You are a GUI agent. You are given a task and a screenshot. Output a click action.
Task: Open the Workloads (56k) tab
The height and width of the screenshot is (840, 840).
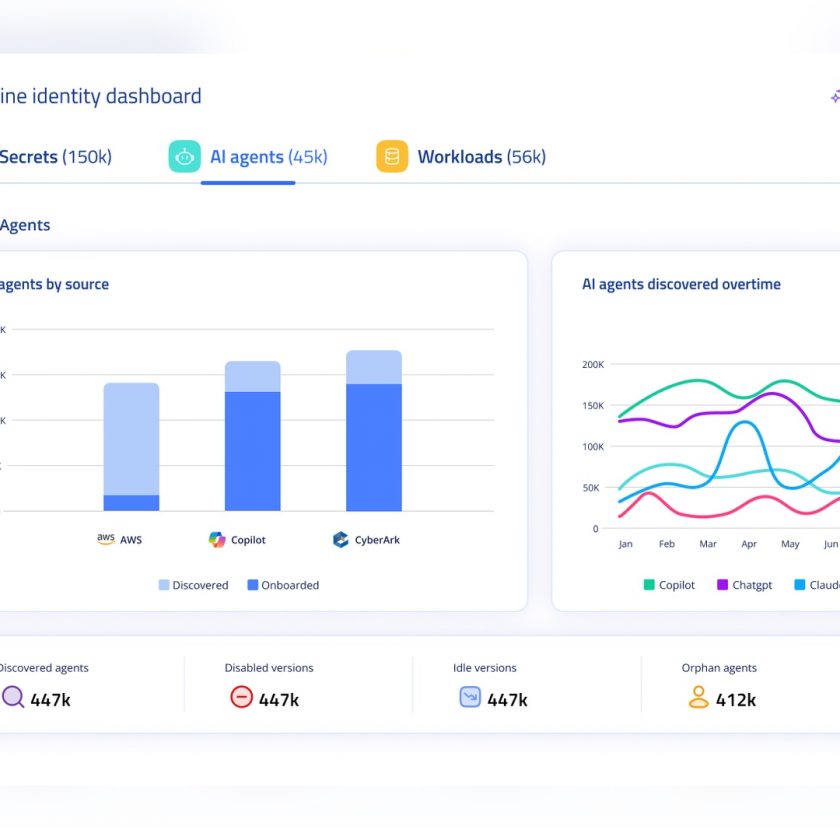click(x=481, y=157)
